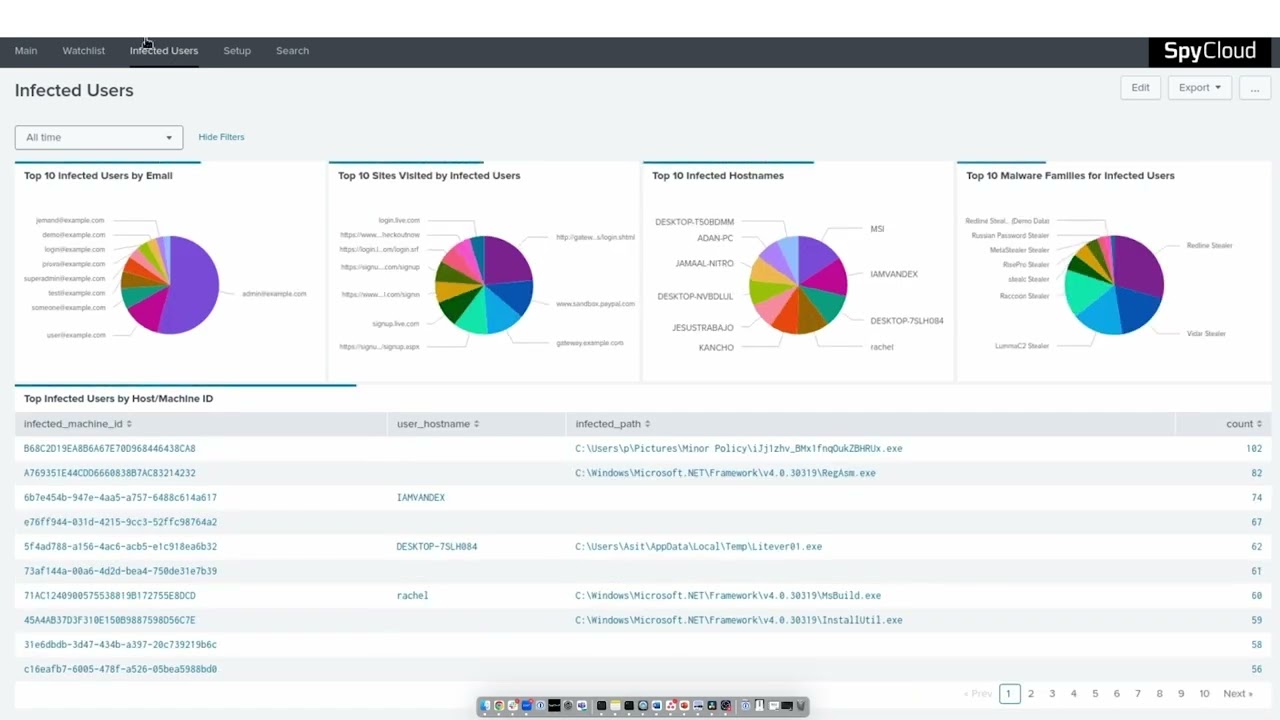Select current page 1 in pagination
The image size is (1280, 720).
click(x=1008, y=694)
